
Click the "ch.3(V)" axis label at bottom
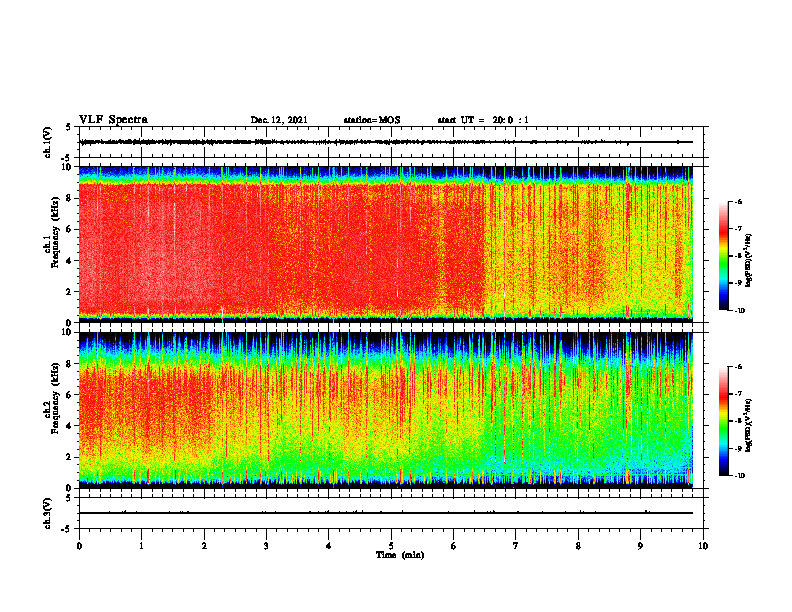point(48,513)
